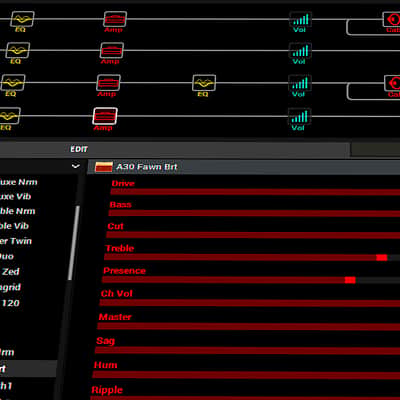Choose the list item ending in 'uxe Vib'

click(15, 196)
